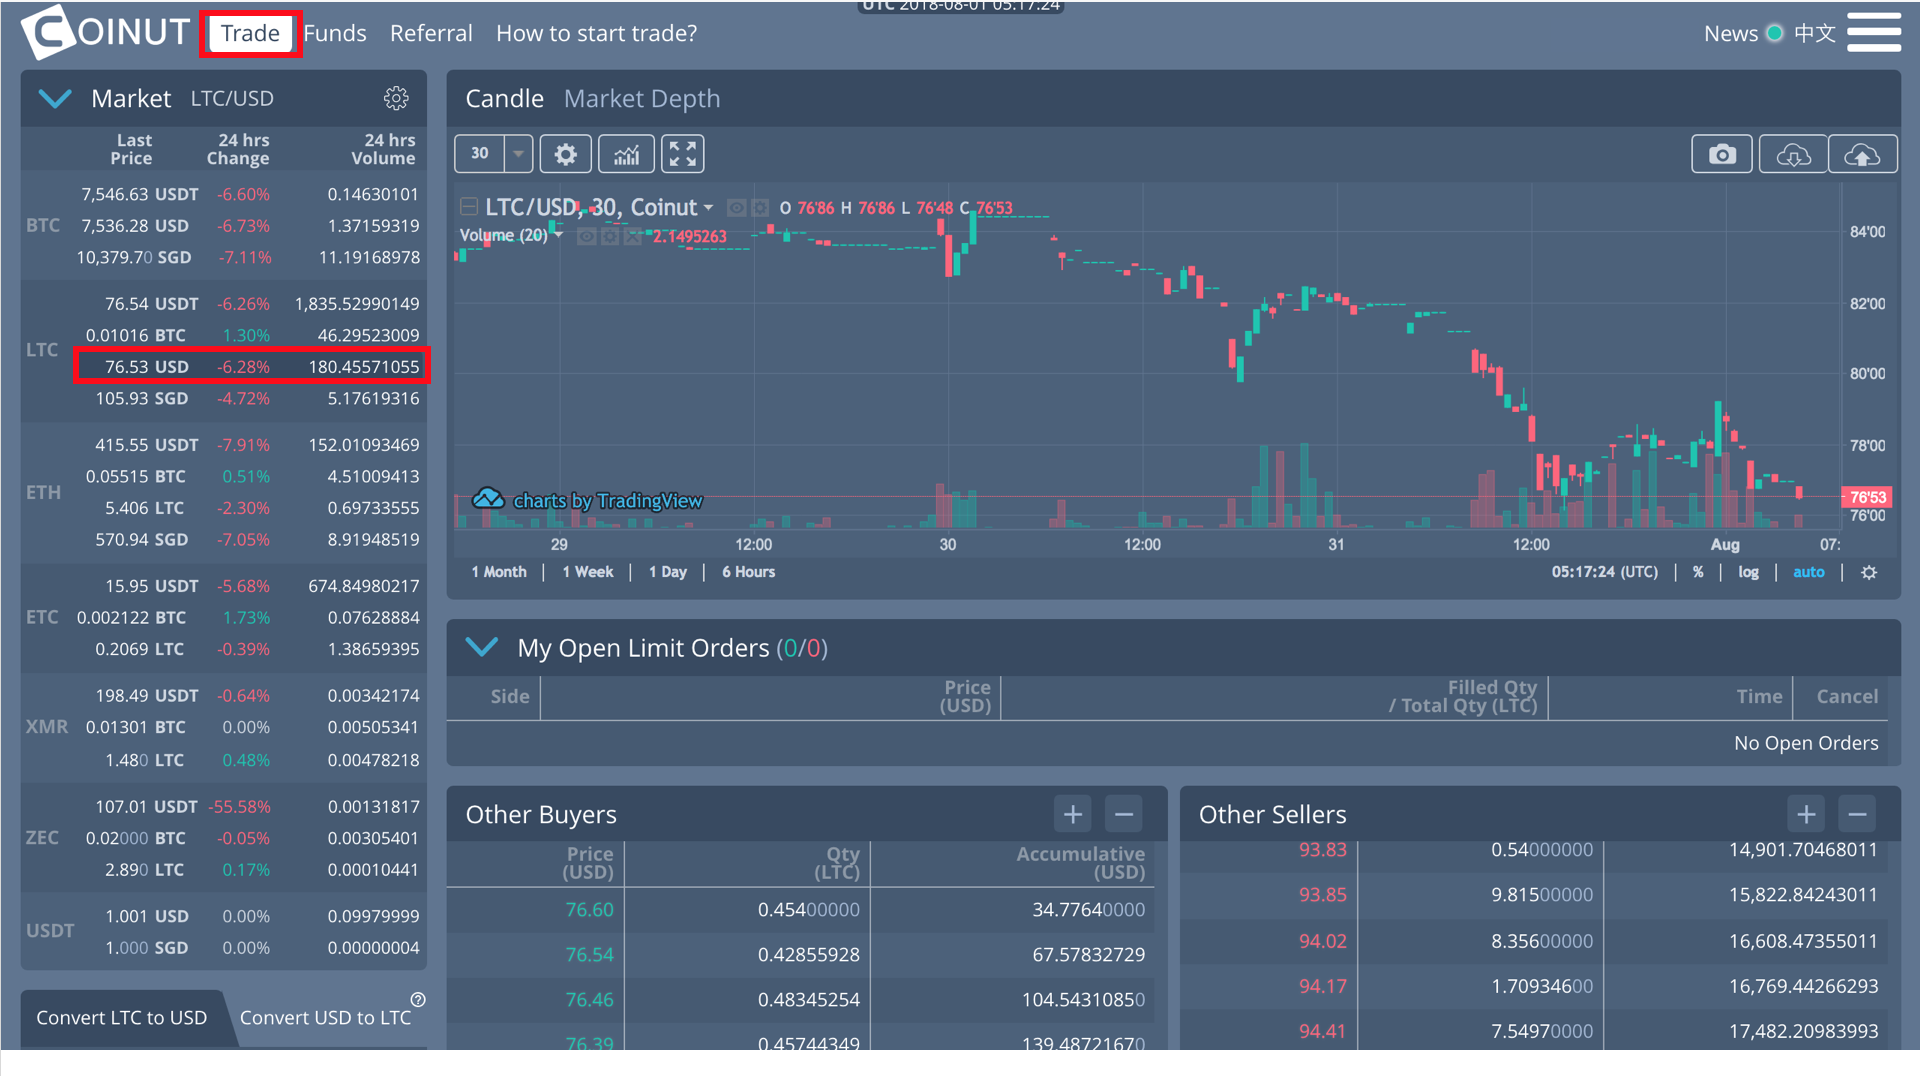The width and height of the screenshot is (1920, 1076).
Task: Open the Funds menu item
Action: (335, 33)
